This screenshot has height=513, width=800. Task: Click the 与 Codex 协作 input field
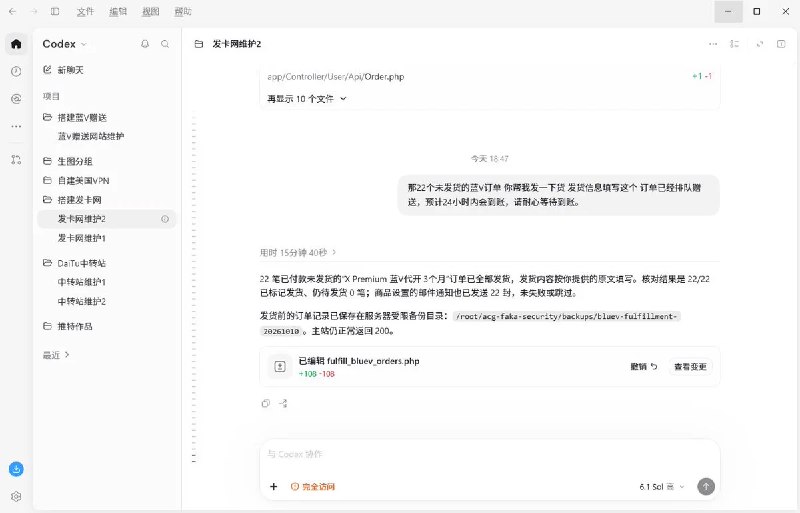490,454
